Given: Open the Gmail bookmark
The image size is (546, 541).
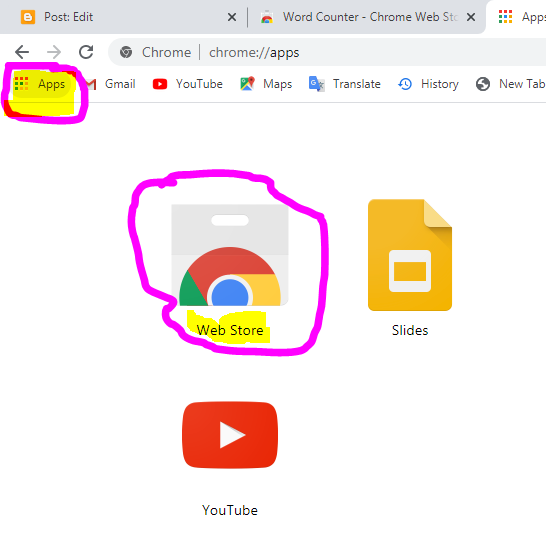Looking at the screenshot, I should pos(111,84).
